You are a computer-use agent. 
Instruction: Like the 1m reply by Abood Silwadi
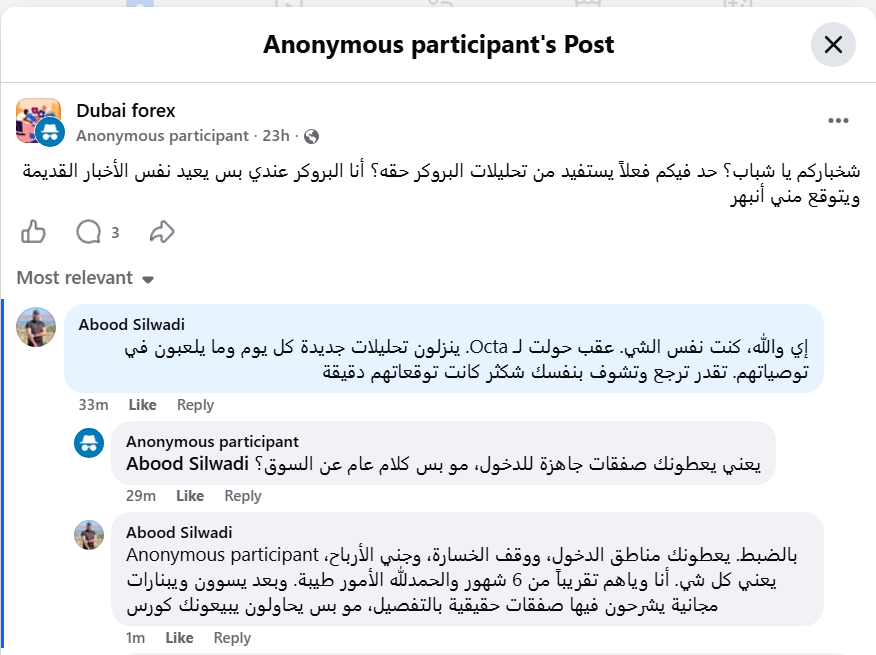[x=179, y=638]
